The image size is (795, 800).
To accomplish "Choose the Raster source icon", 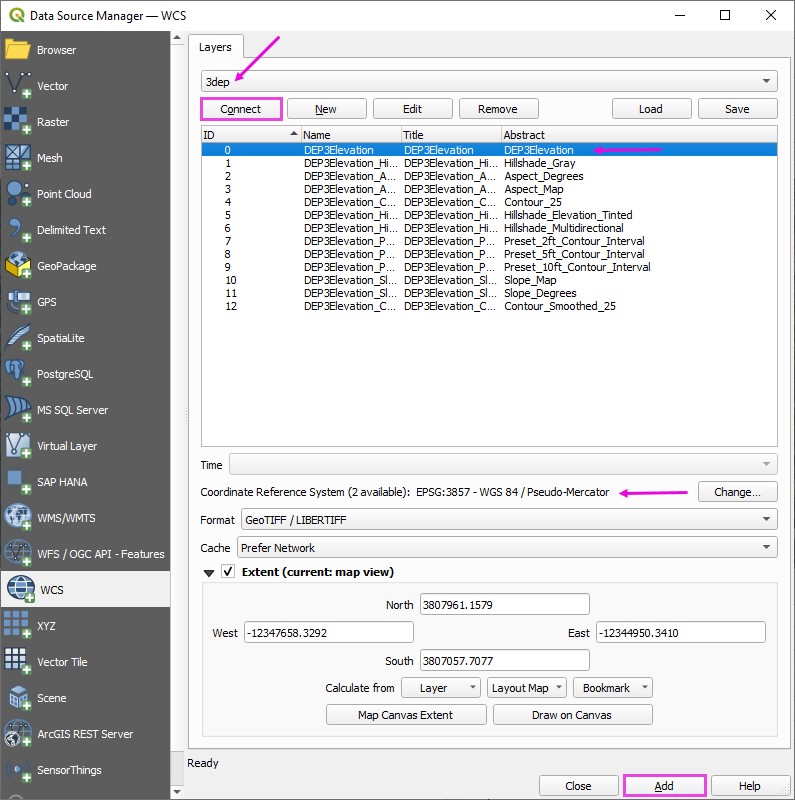I will tap(19, 122).
